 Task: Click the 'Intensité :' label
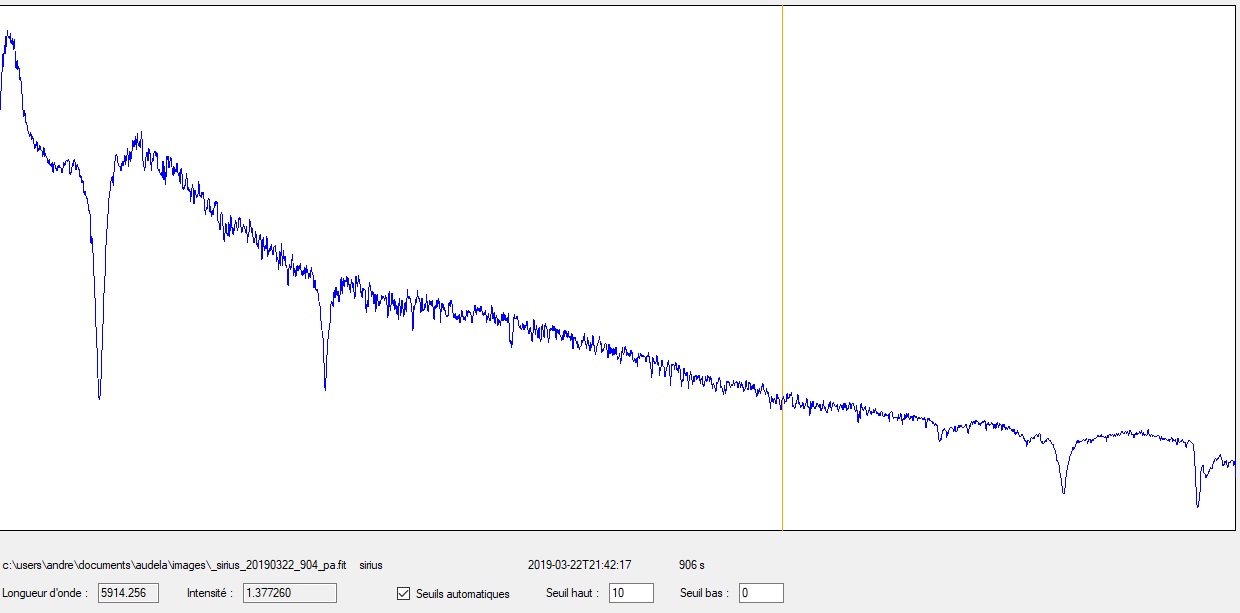pyautogui.click(x=210, y=593)
